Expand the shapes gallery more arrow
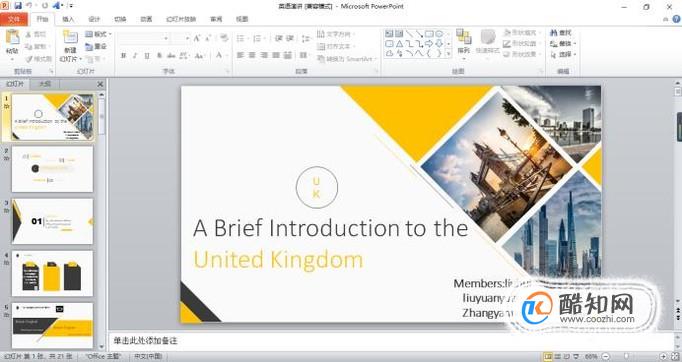The image size is (682, 362). (448, 54)
